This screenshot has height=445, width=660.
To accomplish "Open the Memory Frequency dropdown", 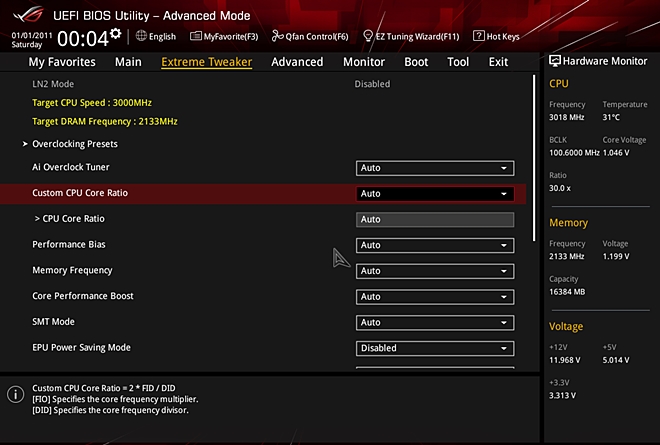I will coord(435,271).
